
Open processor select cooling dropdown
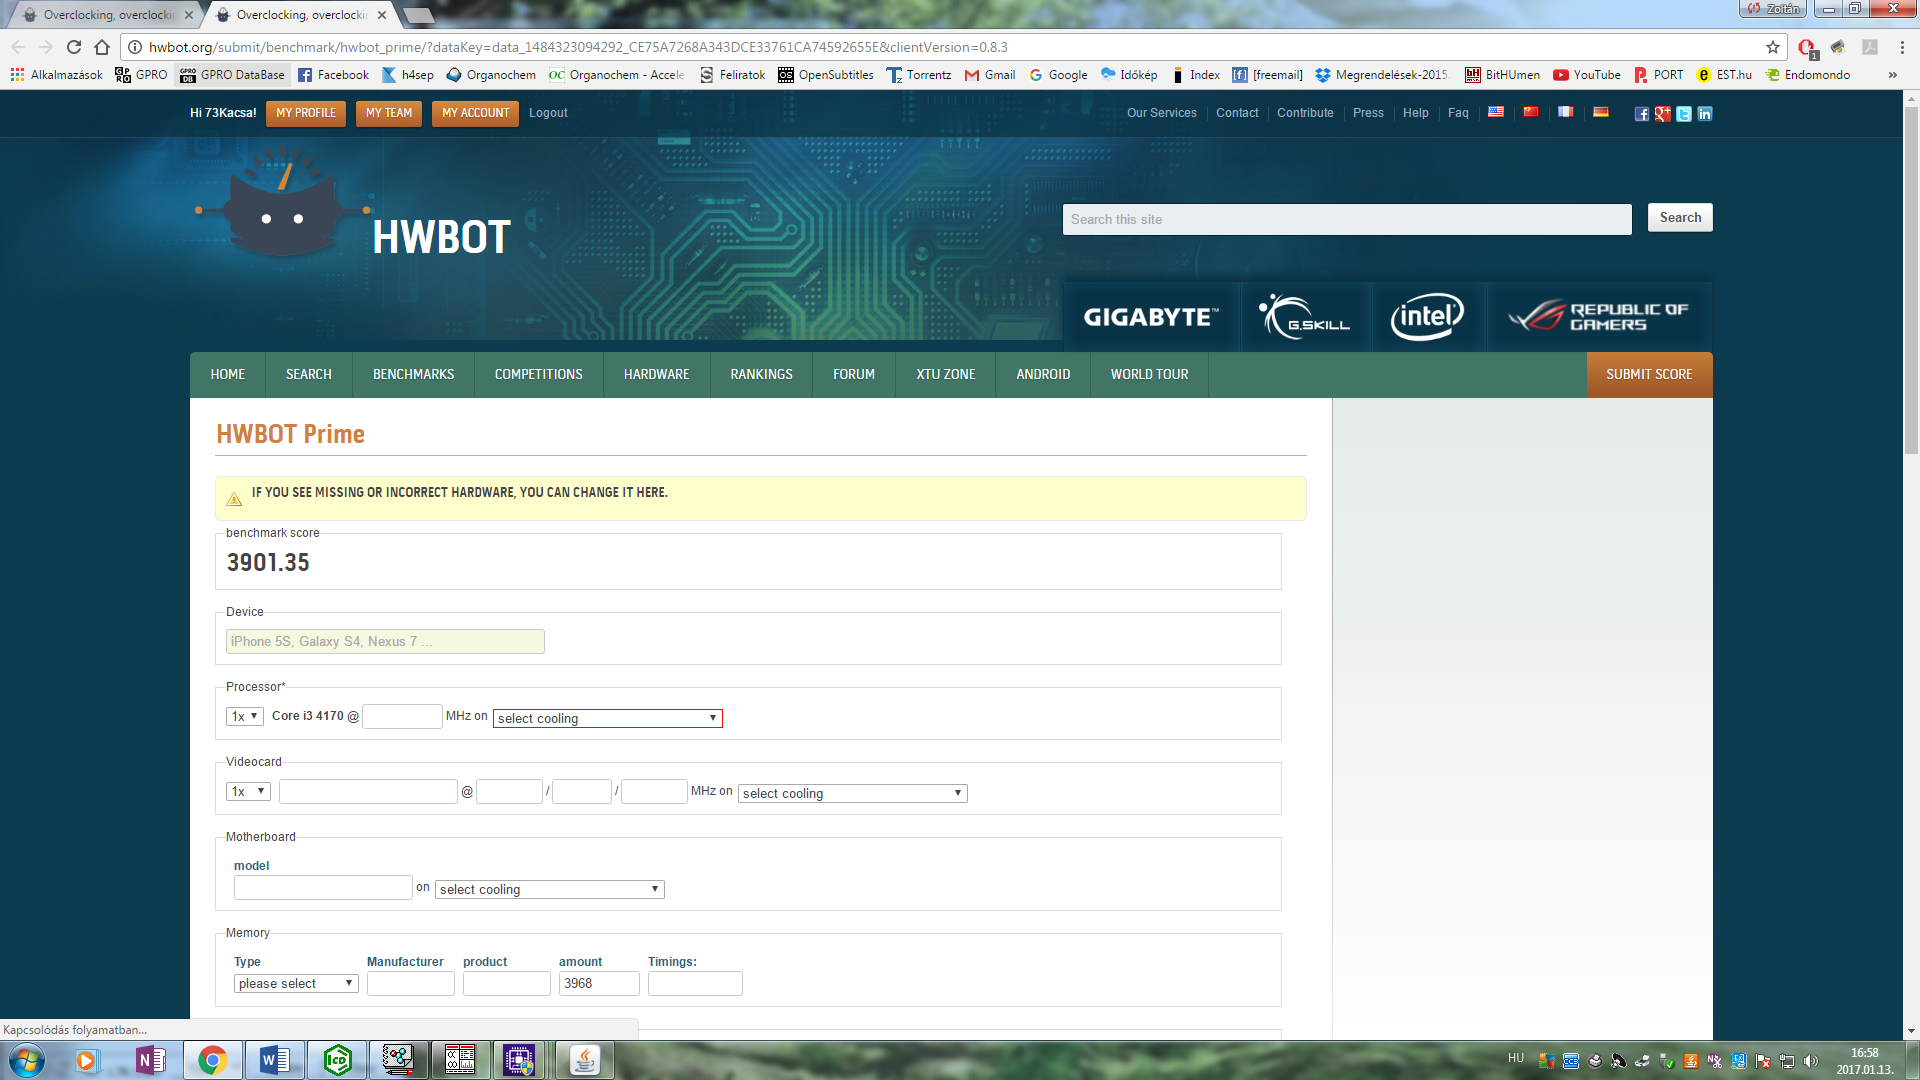point(607,718)
